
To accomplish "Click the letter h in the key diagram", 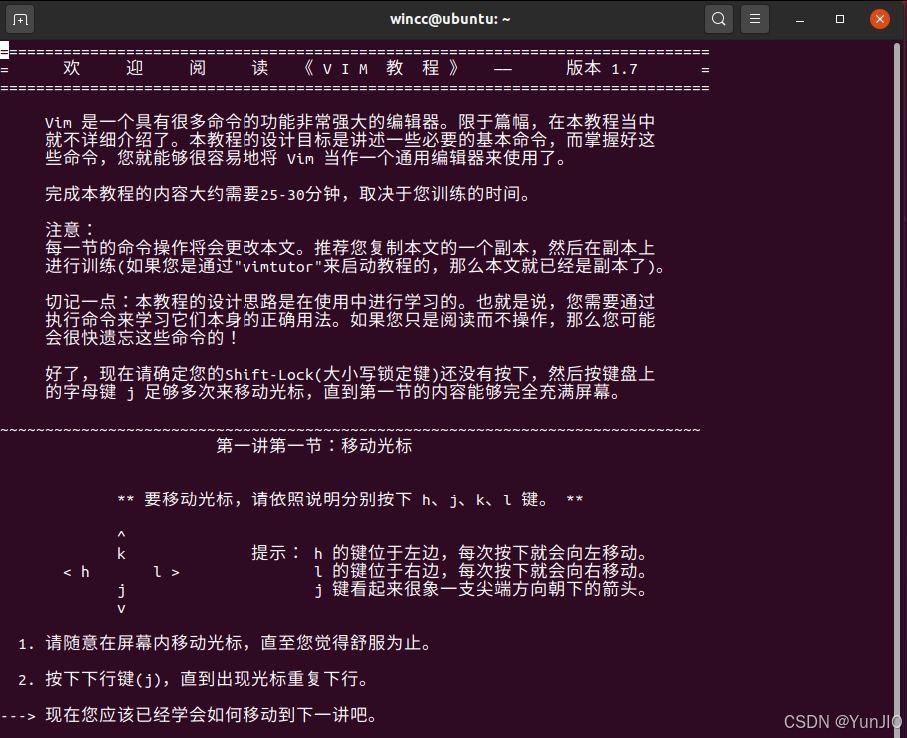I will [86, 571].
